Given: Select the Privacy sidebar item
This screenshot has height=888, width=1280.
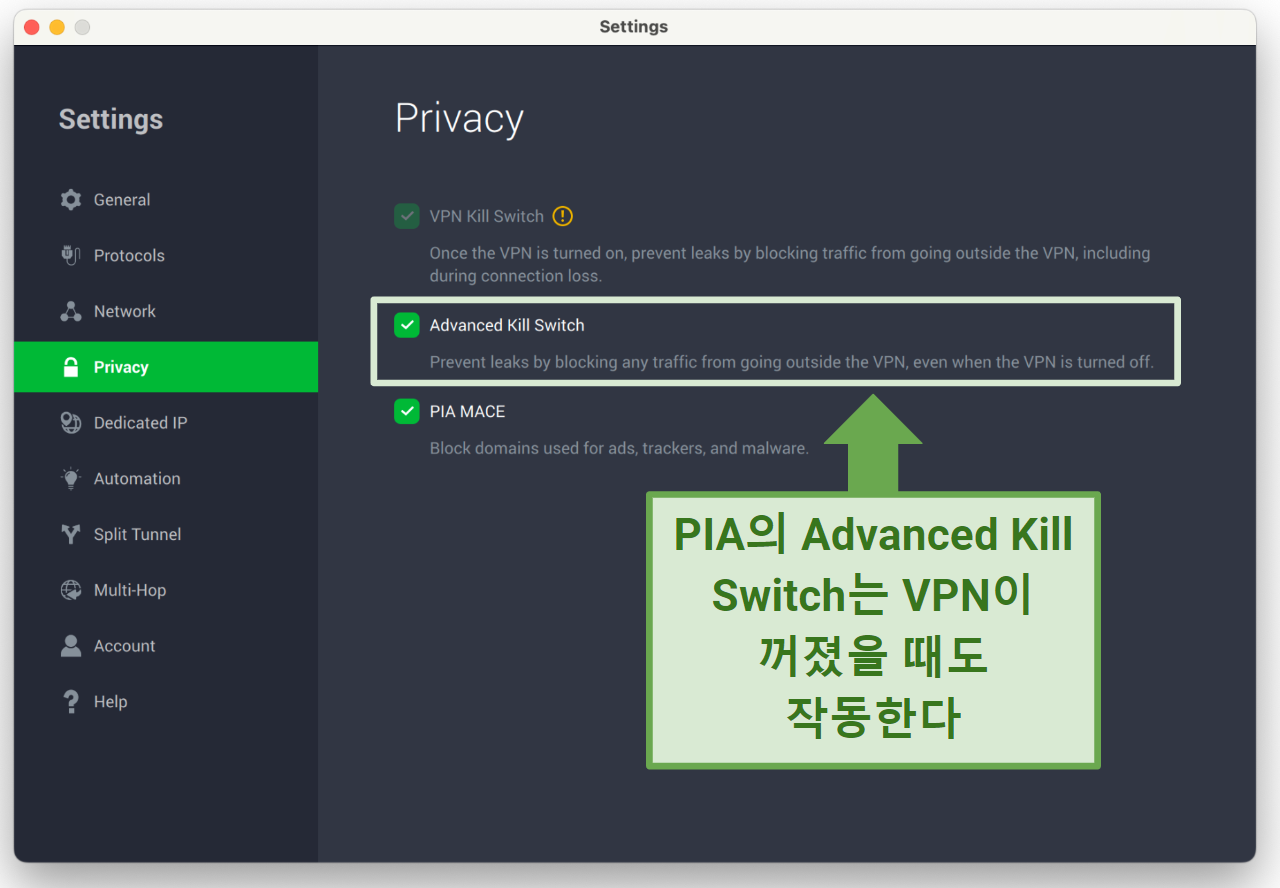Looking at the screenshot, I should [166, 367].
